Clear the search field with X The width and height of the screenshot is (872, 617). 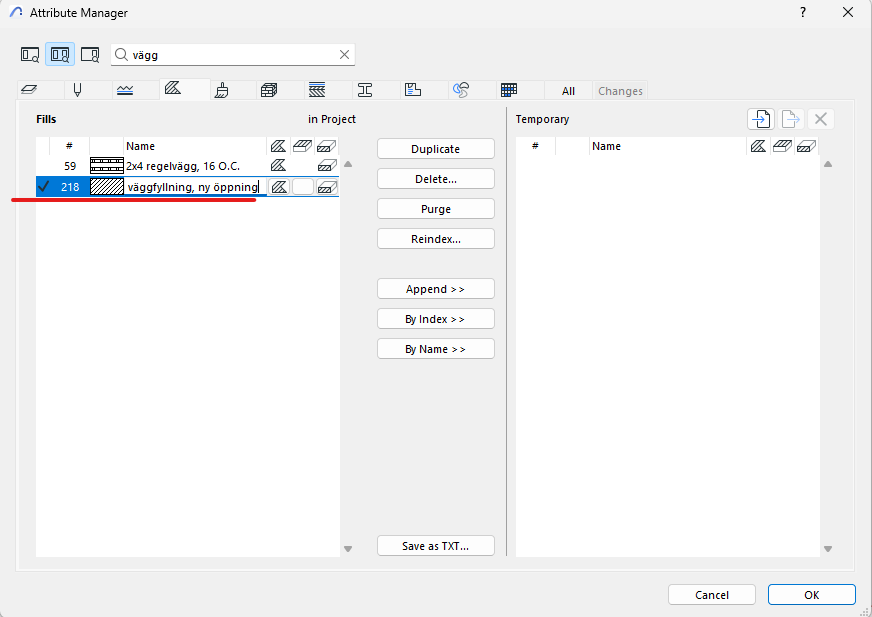click(x=344, y=55)
